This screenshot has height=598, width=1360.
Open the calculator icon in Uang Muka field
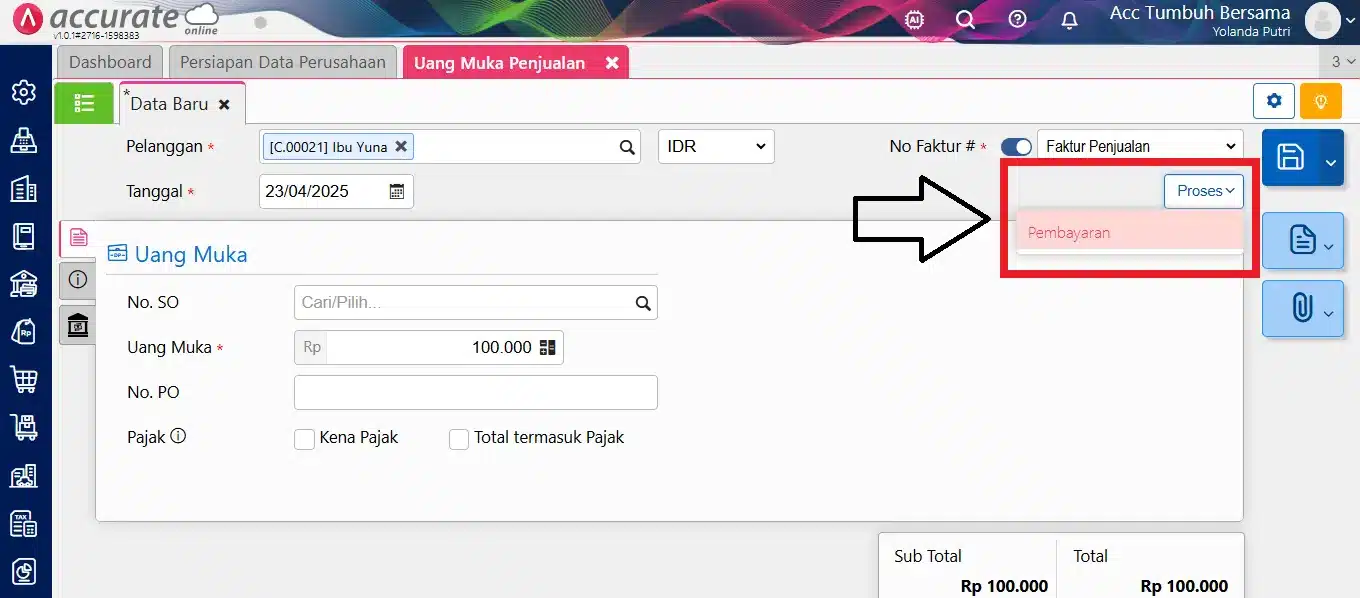[x=547, y=347]
